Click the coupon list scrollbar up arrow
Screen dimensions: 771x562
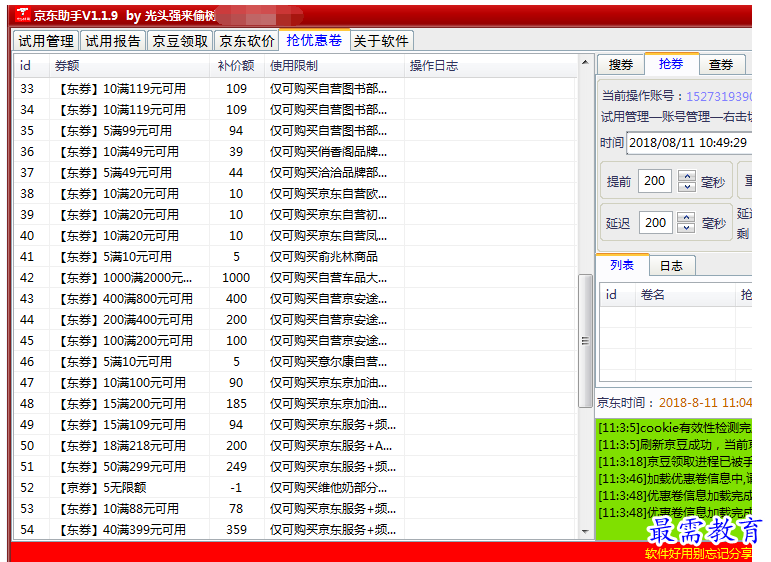coord(585,62)
